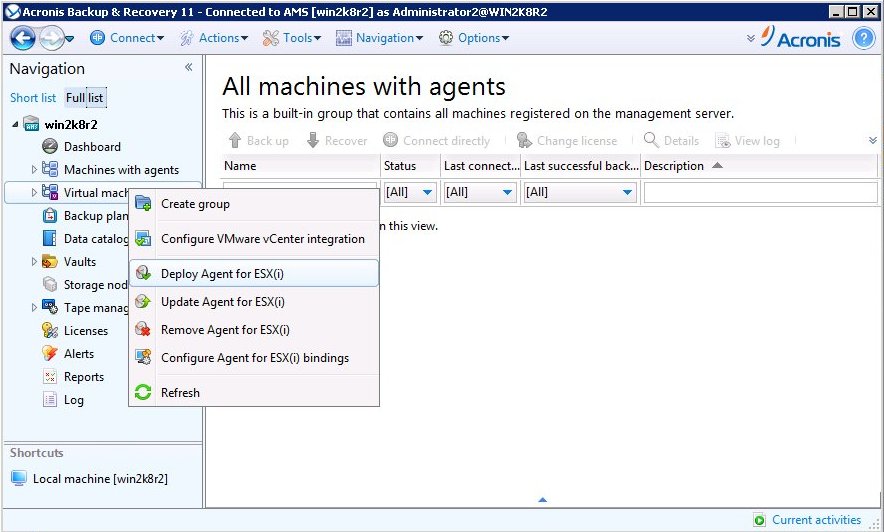Viewport: 884px width, 532px height.
Task: Click the Local machine shortcut icon
Action: [x=19, y=479]
